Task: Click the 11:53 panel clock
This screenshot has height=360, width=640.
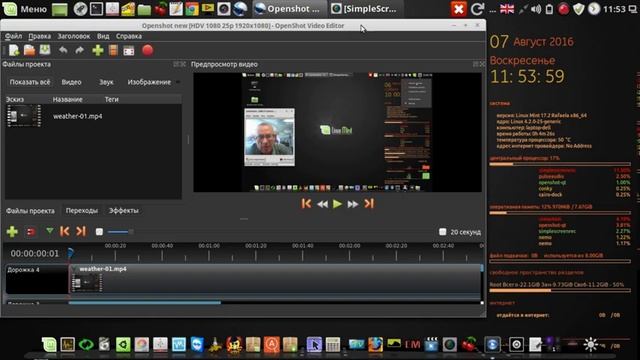Action: tap(614, 9)
